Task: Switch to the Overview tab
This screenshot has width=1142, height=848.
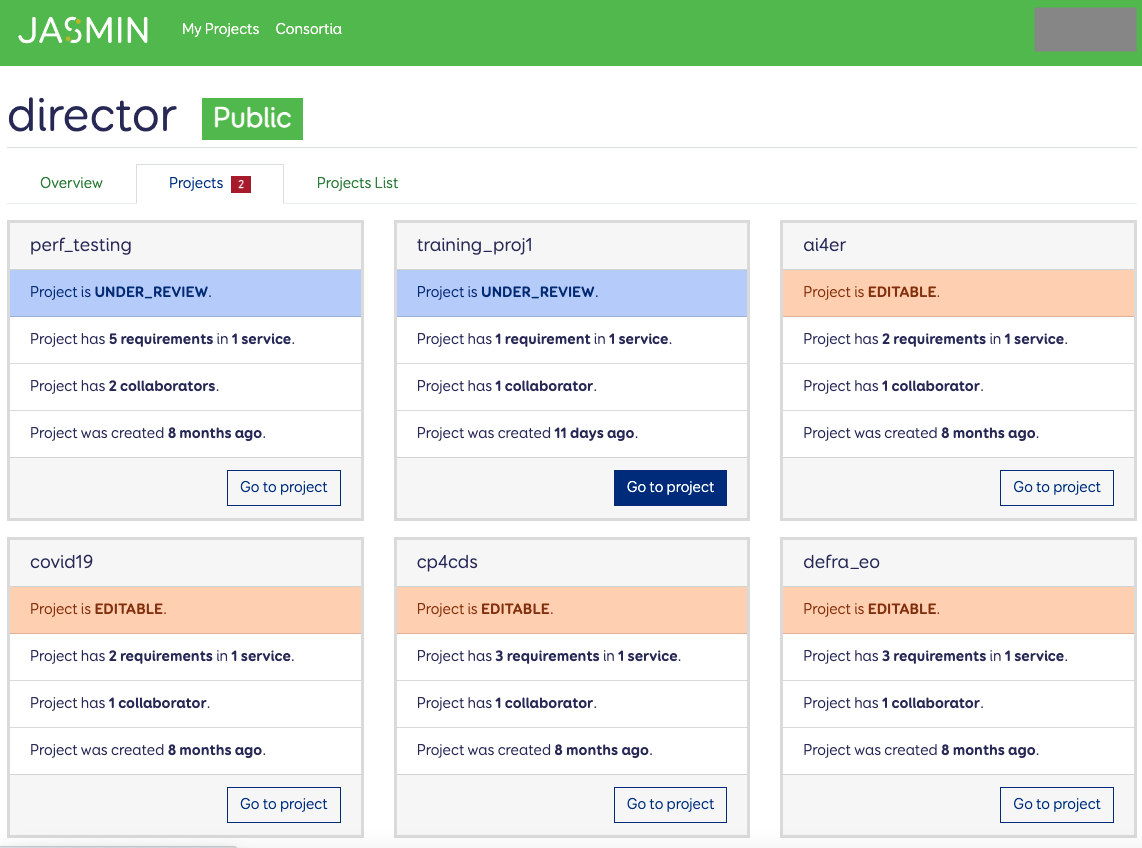Action: (71, 183)
